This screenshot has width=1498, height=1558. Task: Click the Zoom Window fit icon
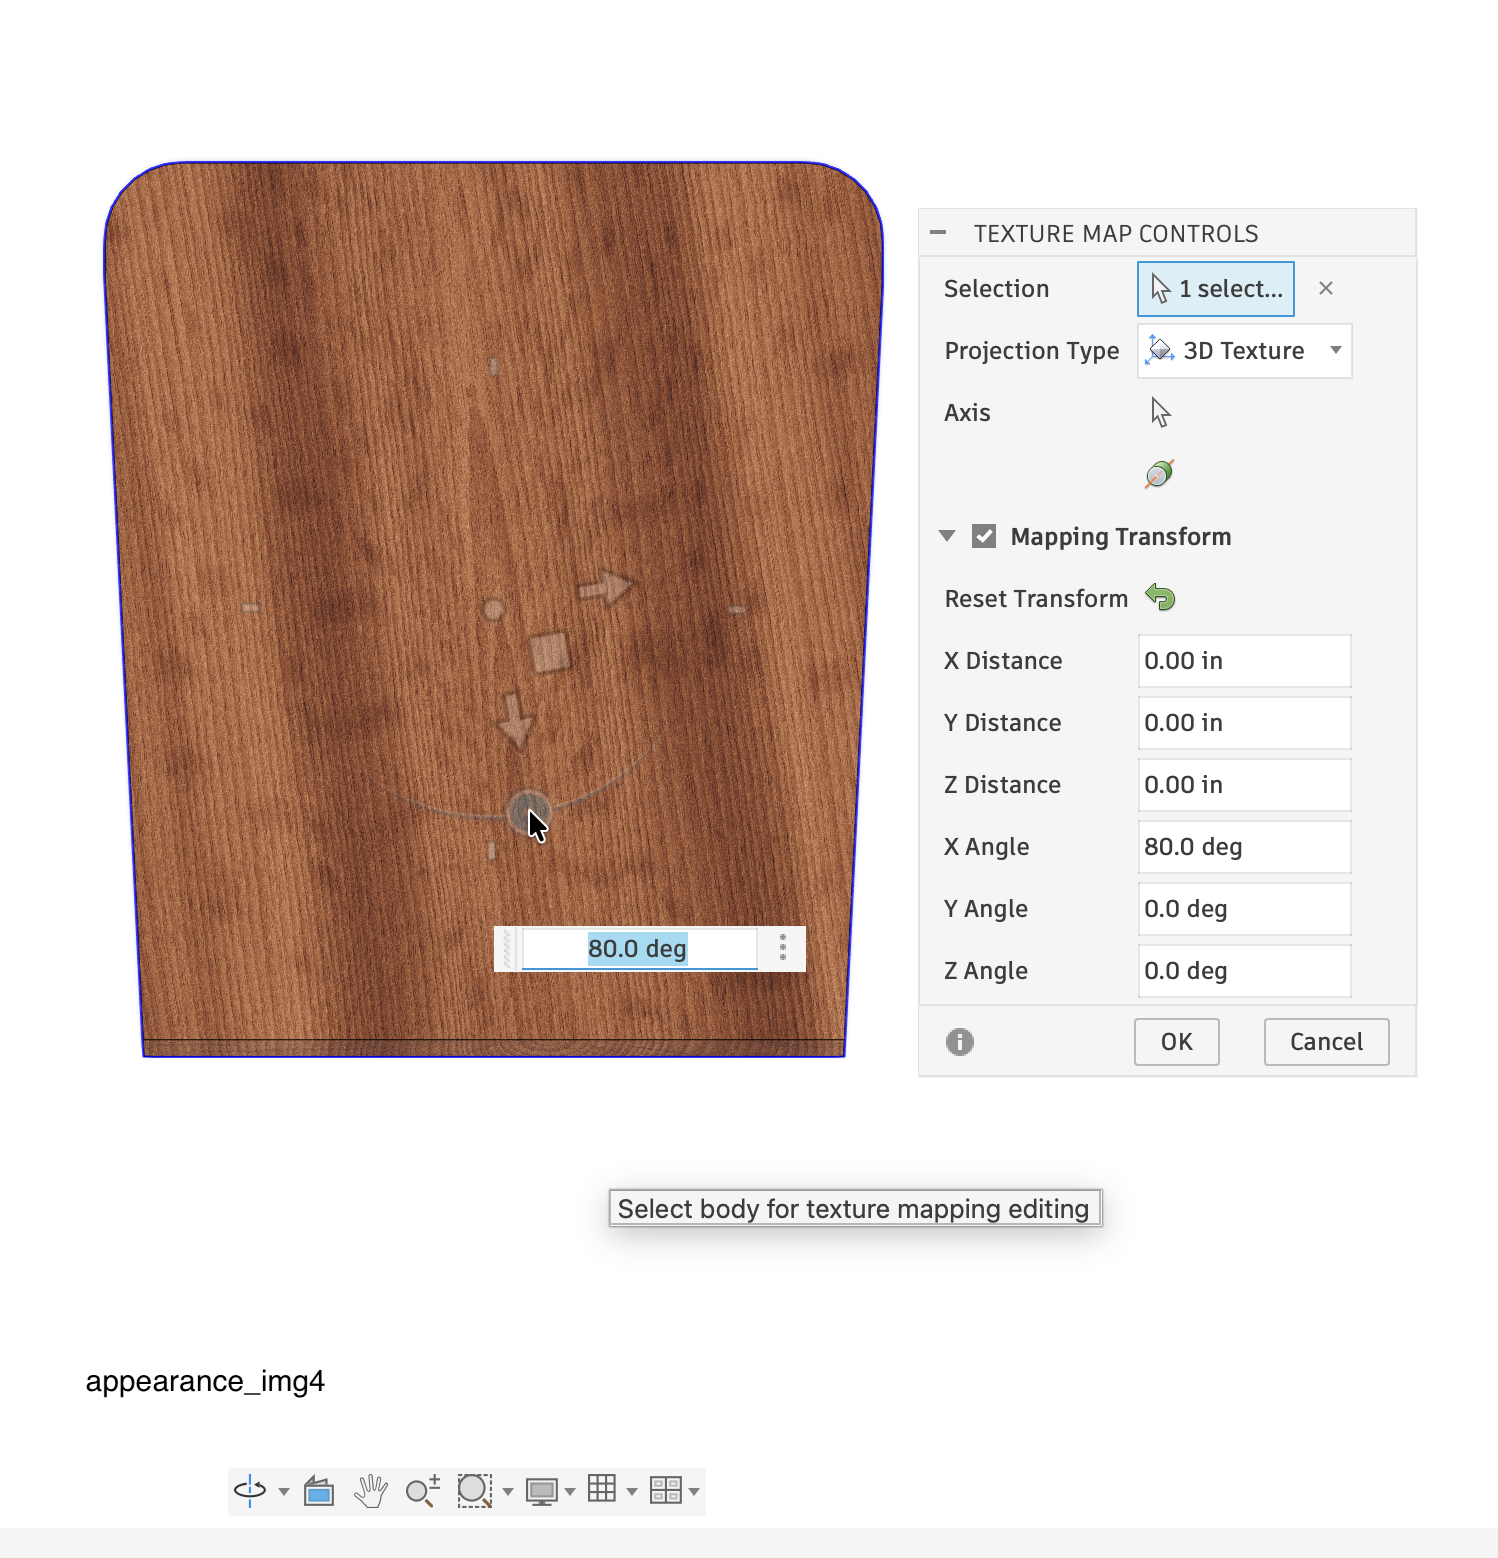click(x=474, y=1491)
